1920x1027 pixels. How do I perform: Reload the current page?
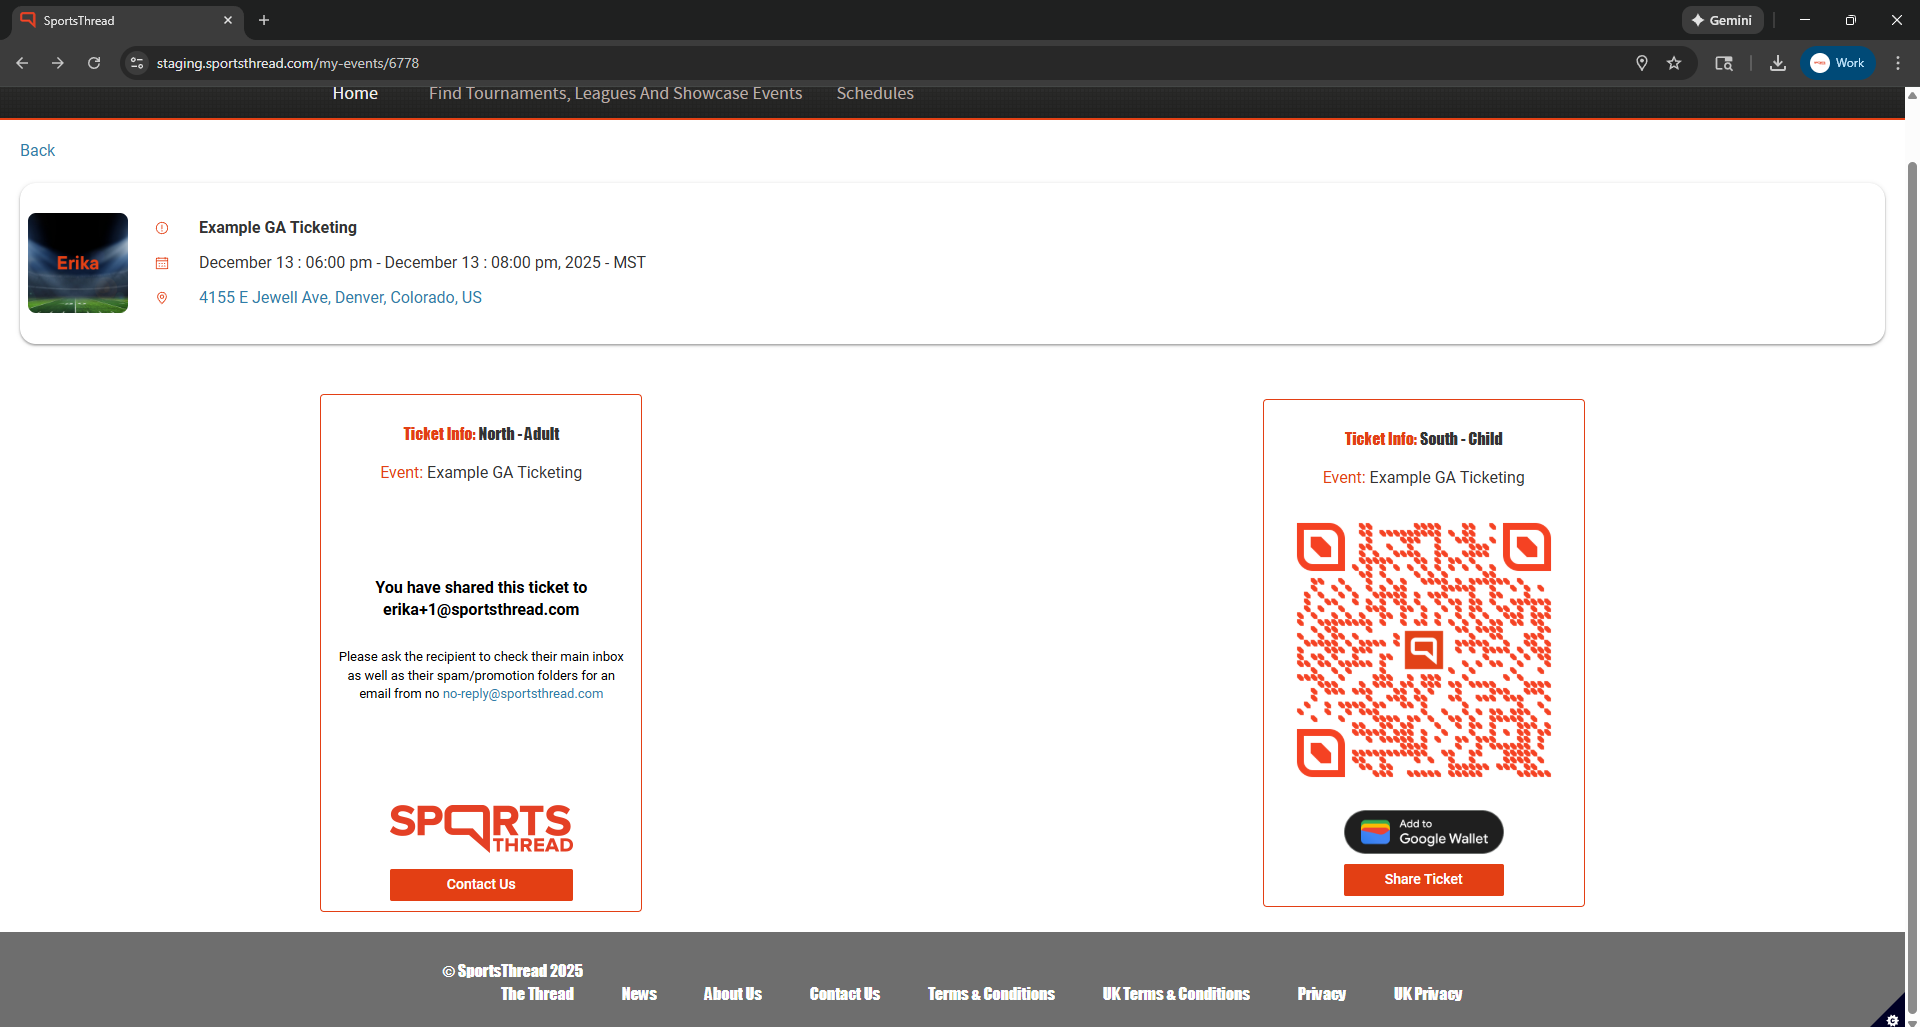(x=94, y=63)
